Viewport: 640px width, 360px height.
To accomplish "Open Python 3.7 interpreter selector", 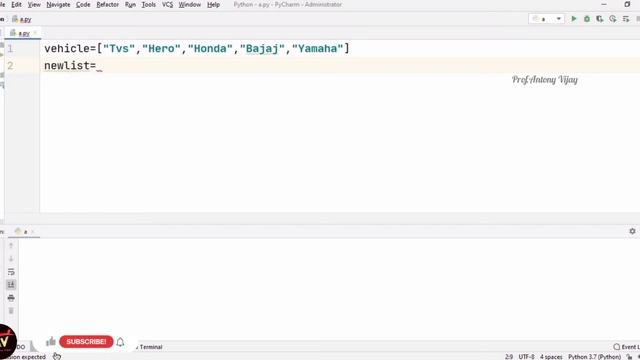I will pos(594,357).
